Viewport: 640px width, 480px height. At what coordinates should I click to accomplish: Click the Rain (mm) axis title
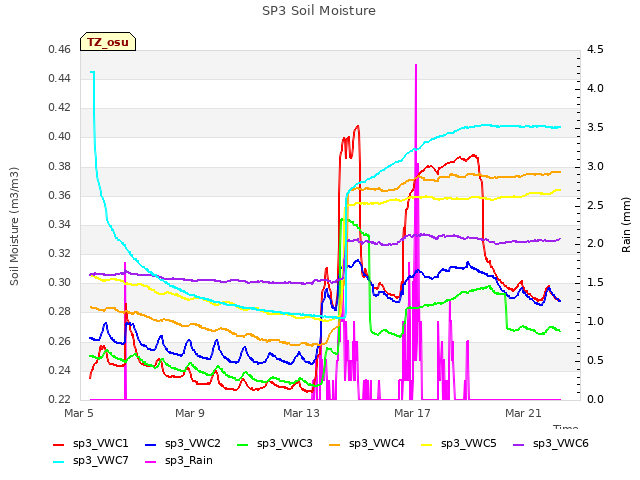click(x=626, y=225)
